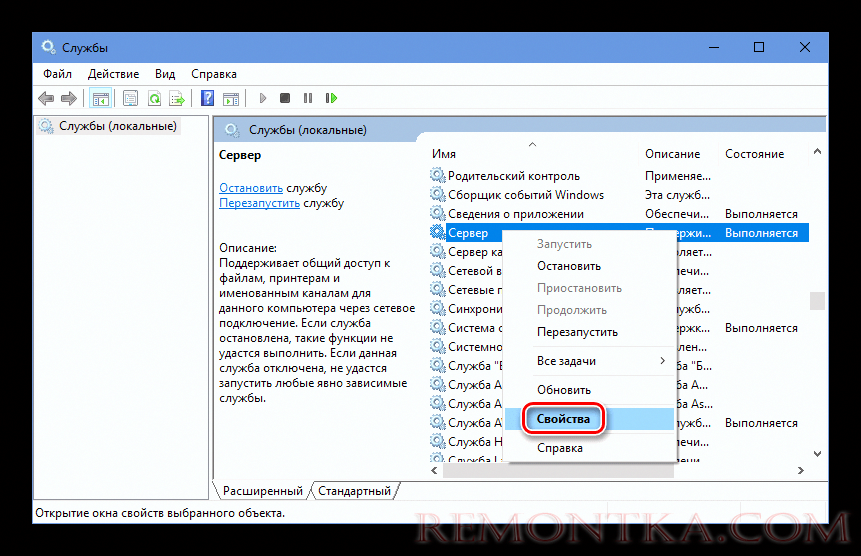
Task: Go back with the toolbar left arrow
Action: tap(46, 99)
